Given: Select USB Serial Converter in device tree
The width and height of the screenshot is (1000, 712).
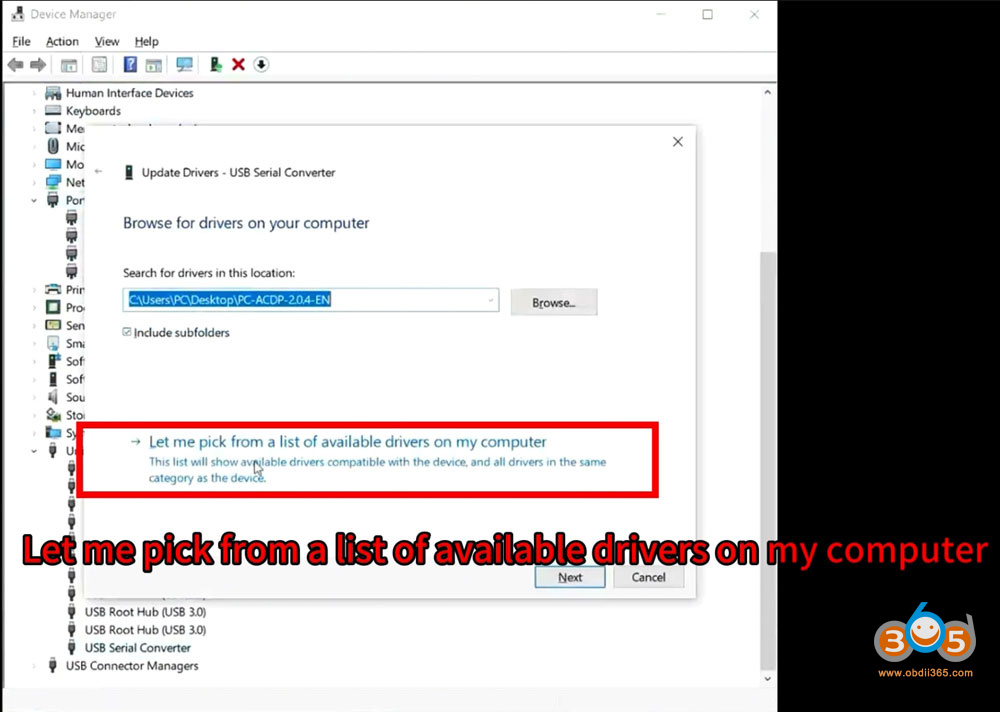Looking at the screenshot, I should [137, 648].
